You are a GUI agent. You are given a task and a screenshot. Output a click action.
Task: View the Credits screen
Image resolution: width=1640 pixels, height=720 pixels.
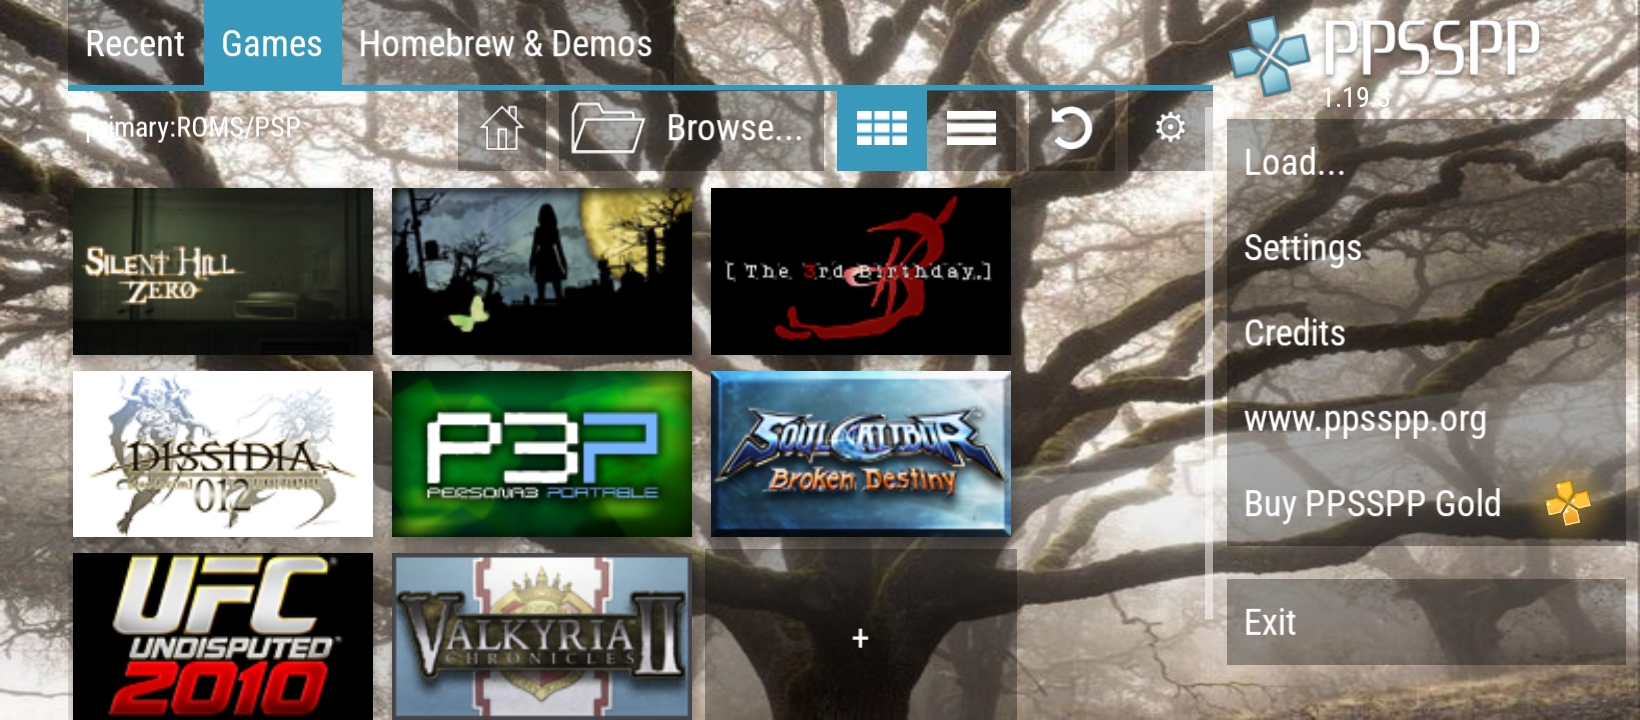(x=1426, y=332)
